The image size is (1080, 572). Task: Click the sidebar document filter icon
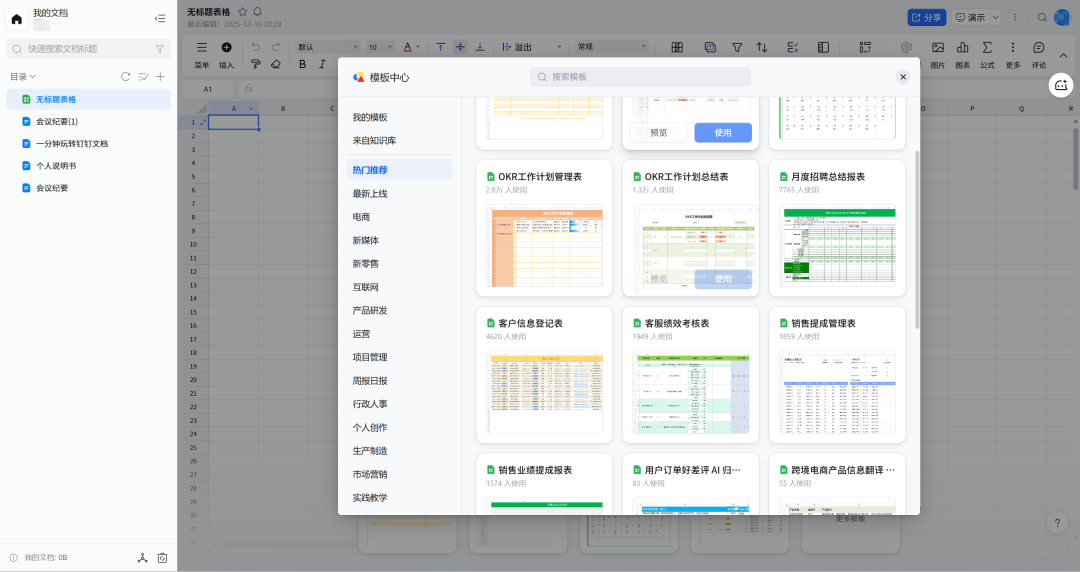tap(160, 49)
